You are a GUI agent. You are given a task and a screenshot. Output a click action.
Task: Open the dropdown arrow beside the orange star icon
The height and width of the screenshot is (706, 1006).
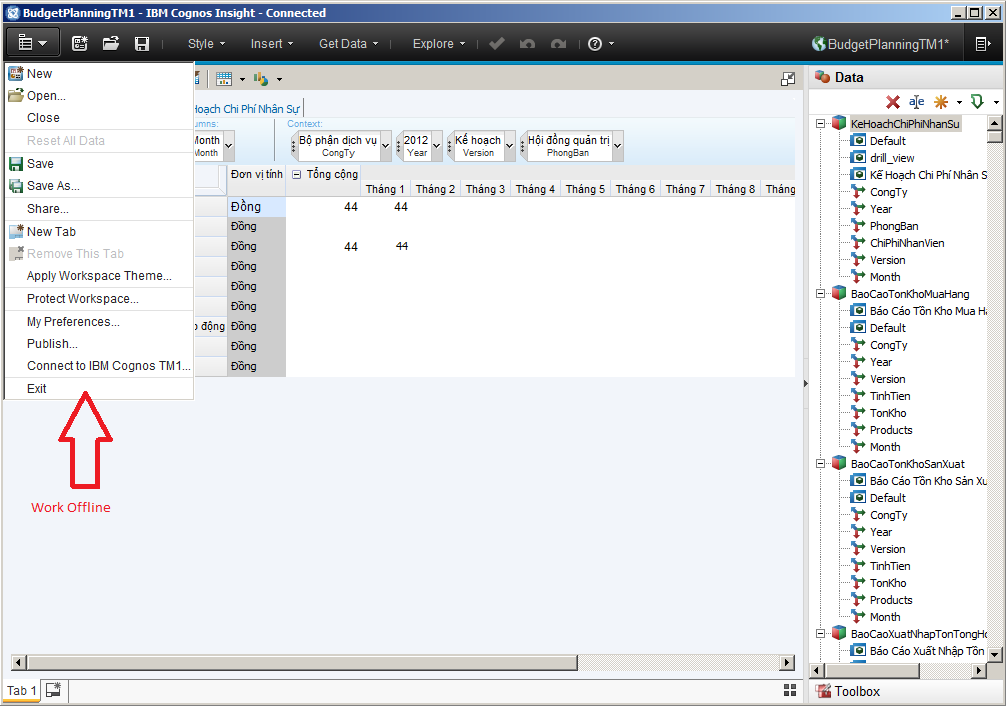pyautogui.click(x=959, y=101)
